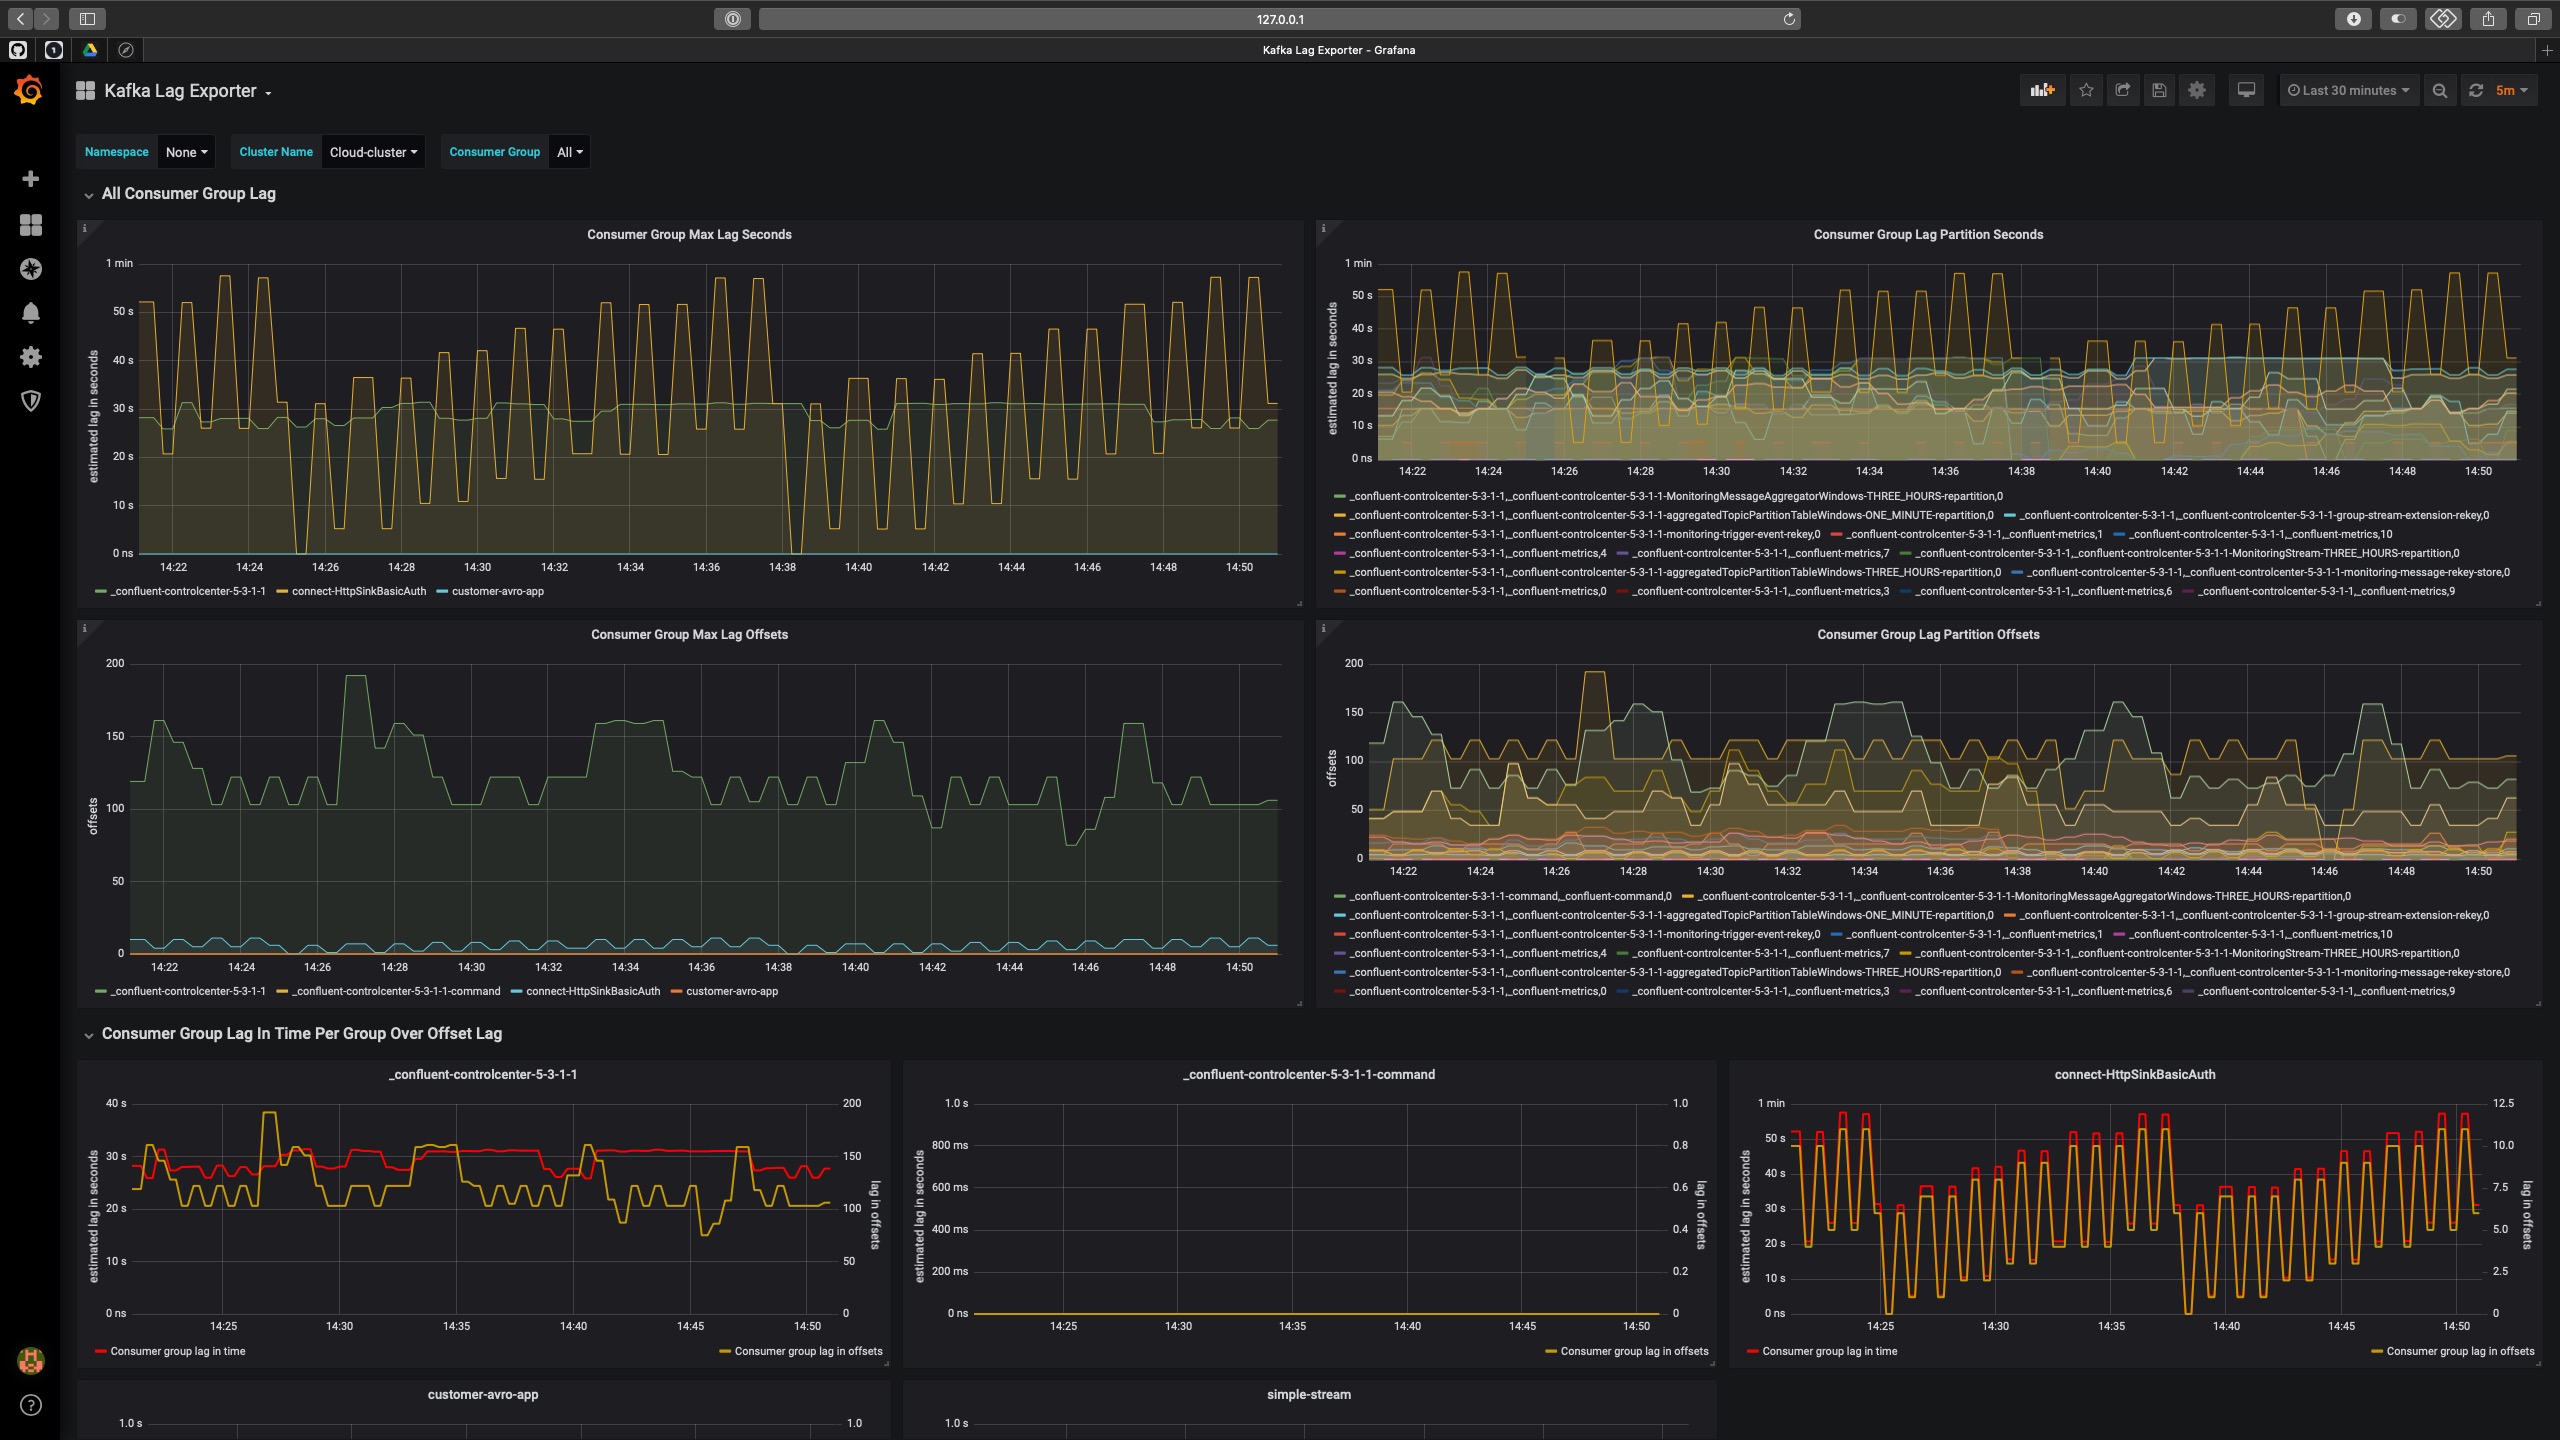The image size is (2560, 1440).
Task: Click the Consumer Group Max Lag Seconds panel title
Action: 689,234
